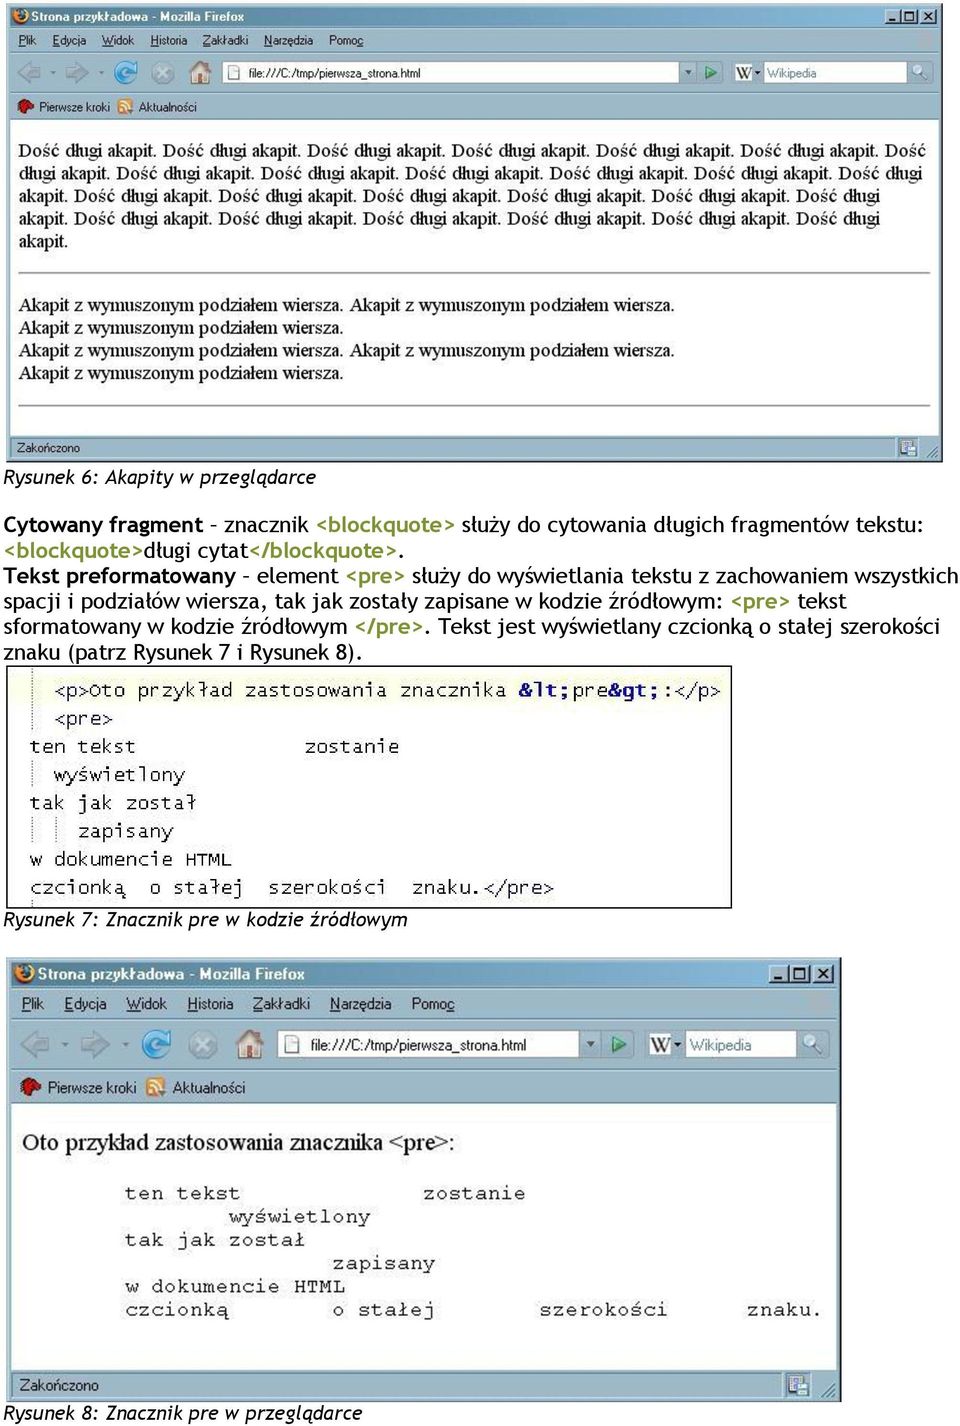Open Edycja menu in Rysunek 8 Firefox window
Screen dimensions: 960x1426
(x=85, y=1004)
